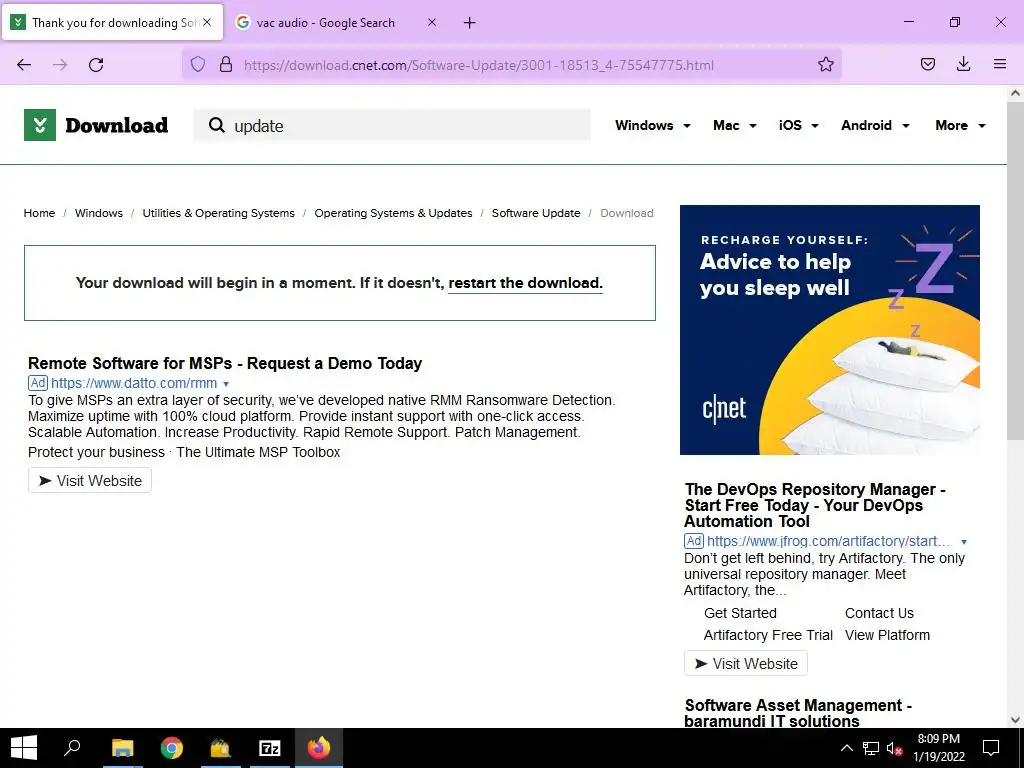Click the green Download logo icon

40,125
